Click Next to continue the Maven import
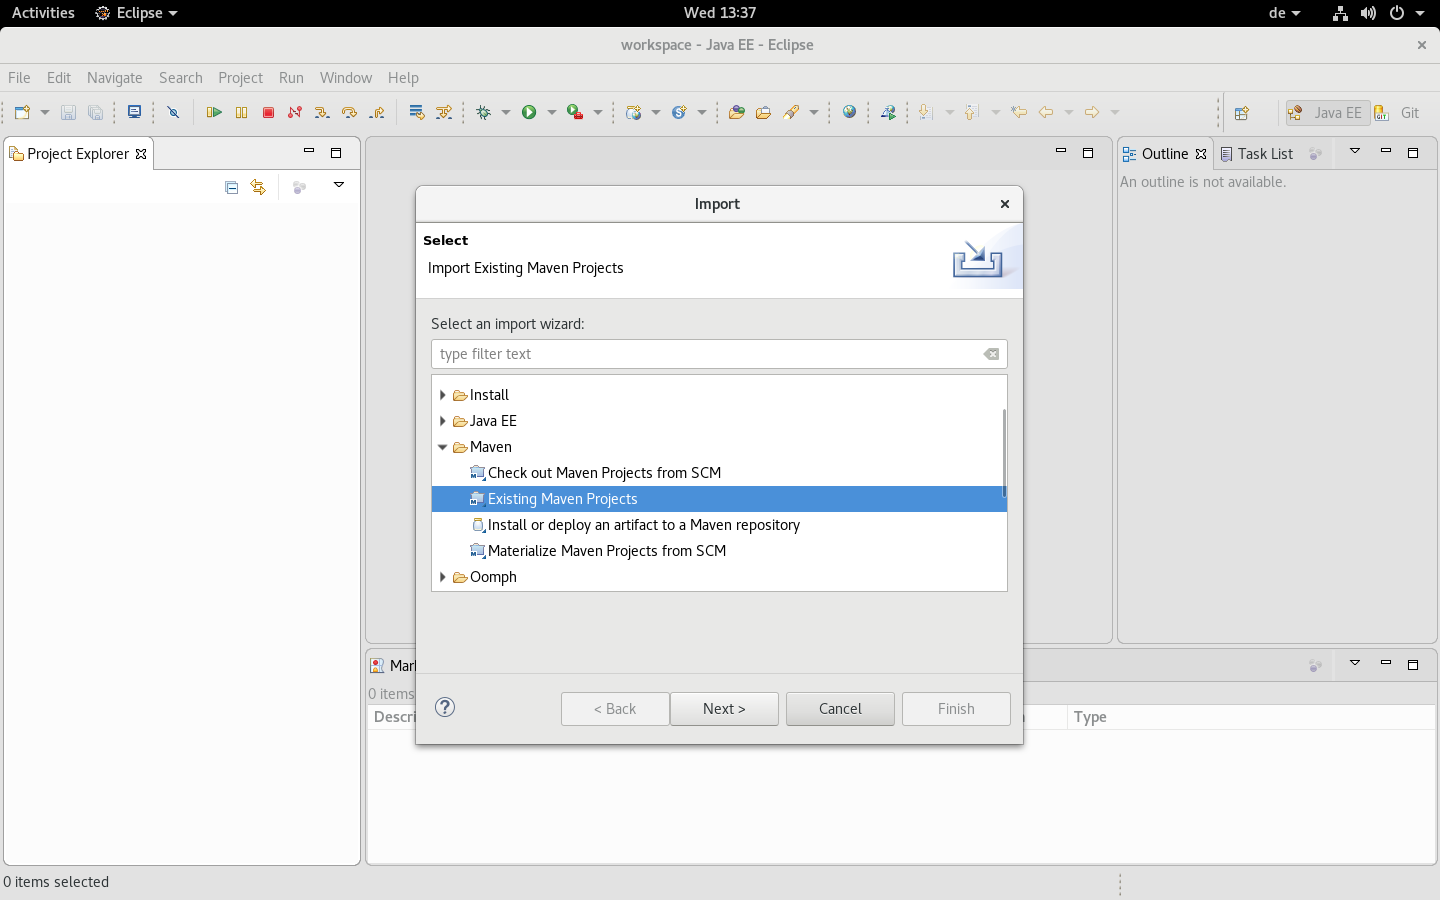 (x=724, y=708)
